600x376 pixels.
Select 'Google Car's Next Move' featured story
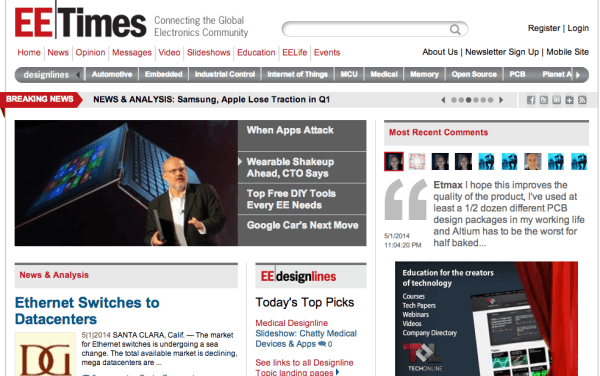(302, 230)
